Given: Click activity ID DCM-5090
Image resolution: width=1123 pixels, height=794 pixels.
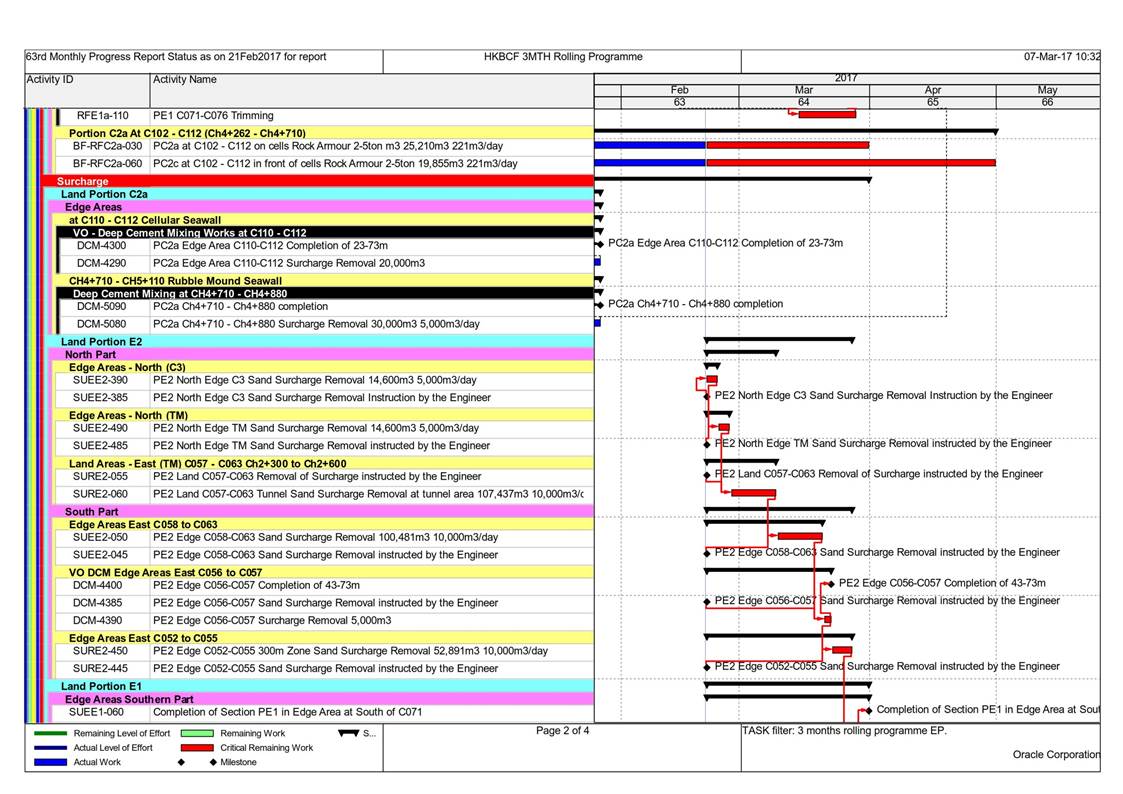Looking at the screenshot, I should point(101,306).
